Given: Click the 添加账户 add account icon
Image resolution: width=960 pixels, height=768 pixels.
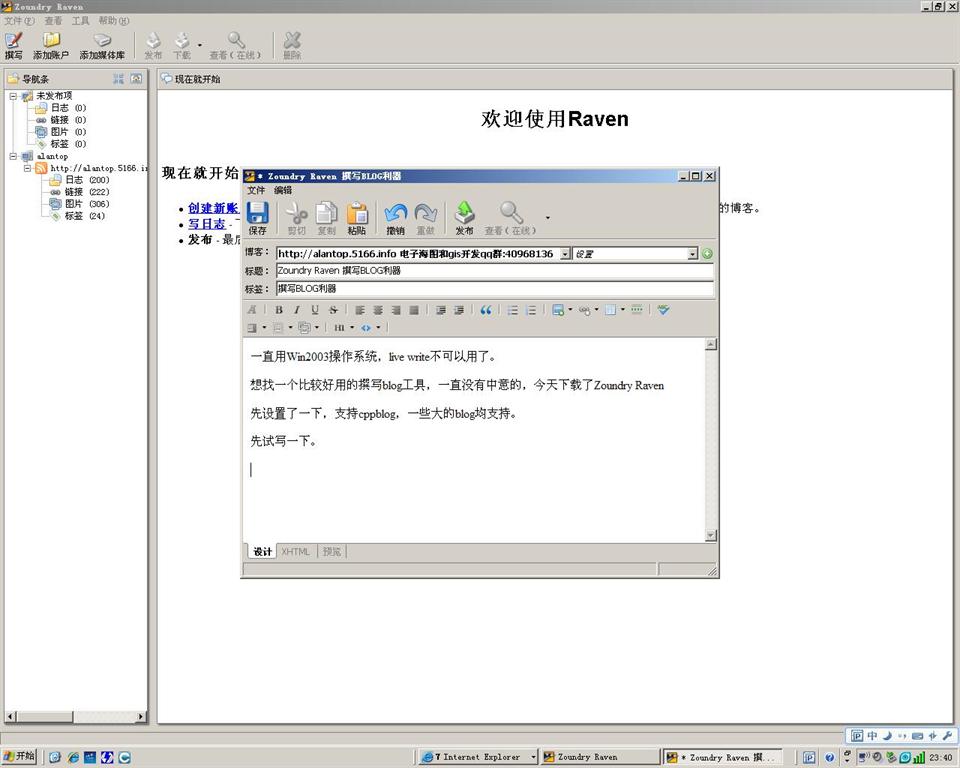Looking at the screenshot, I should point(51,45).
